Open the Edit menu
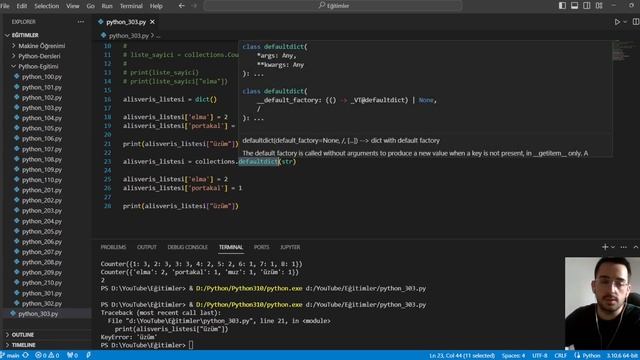The image size is (640, 360). click(x=22, y=6)
